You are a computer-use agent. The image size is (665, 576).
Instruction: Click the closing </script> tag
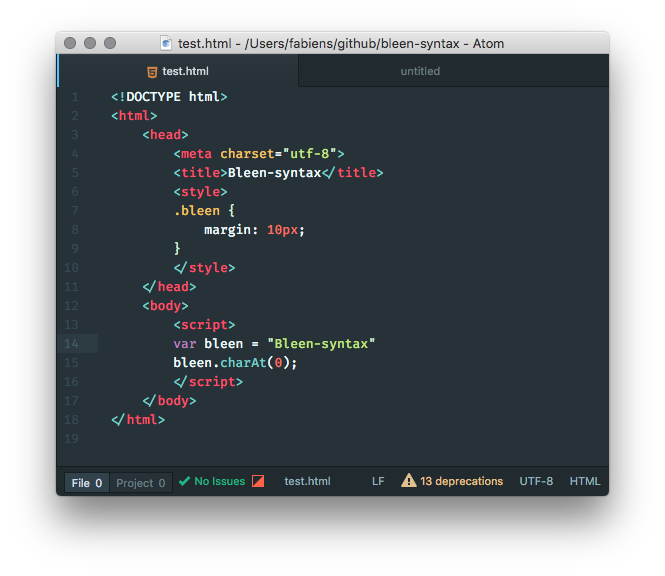pos(208,382)
